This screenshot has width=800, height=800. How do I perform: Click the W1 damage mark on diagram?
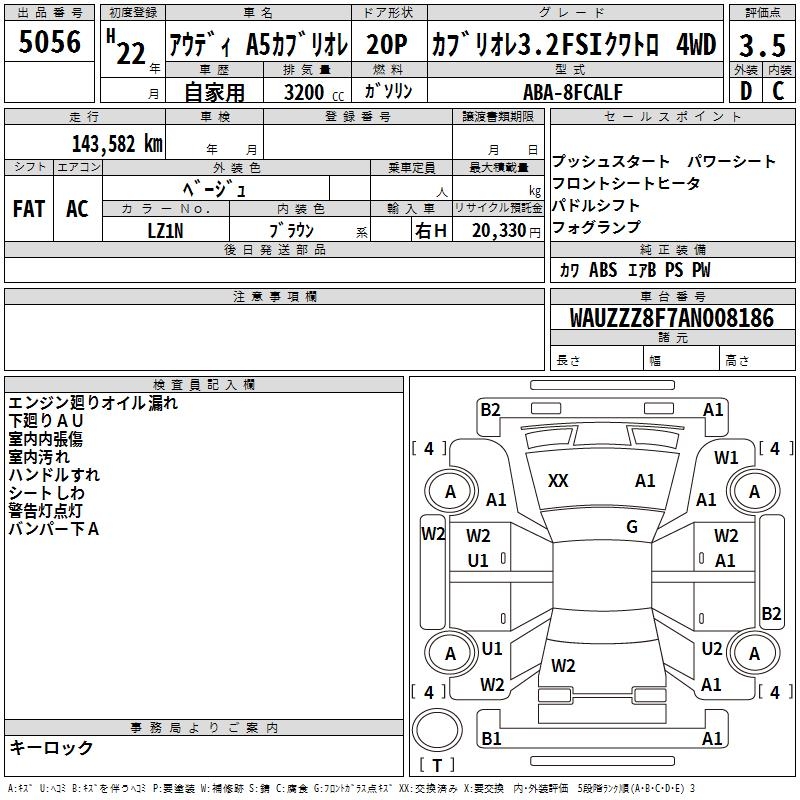pos(726,458)
